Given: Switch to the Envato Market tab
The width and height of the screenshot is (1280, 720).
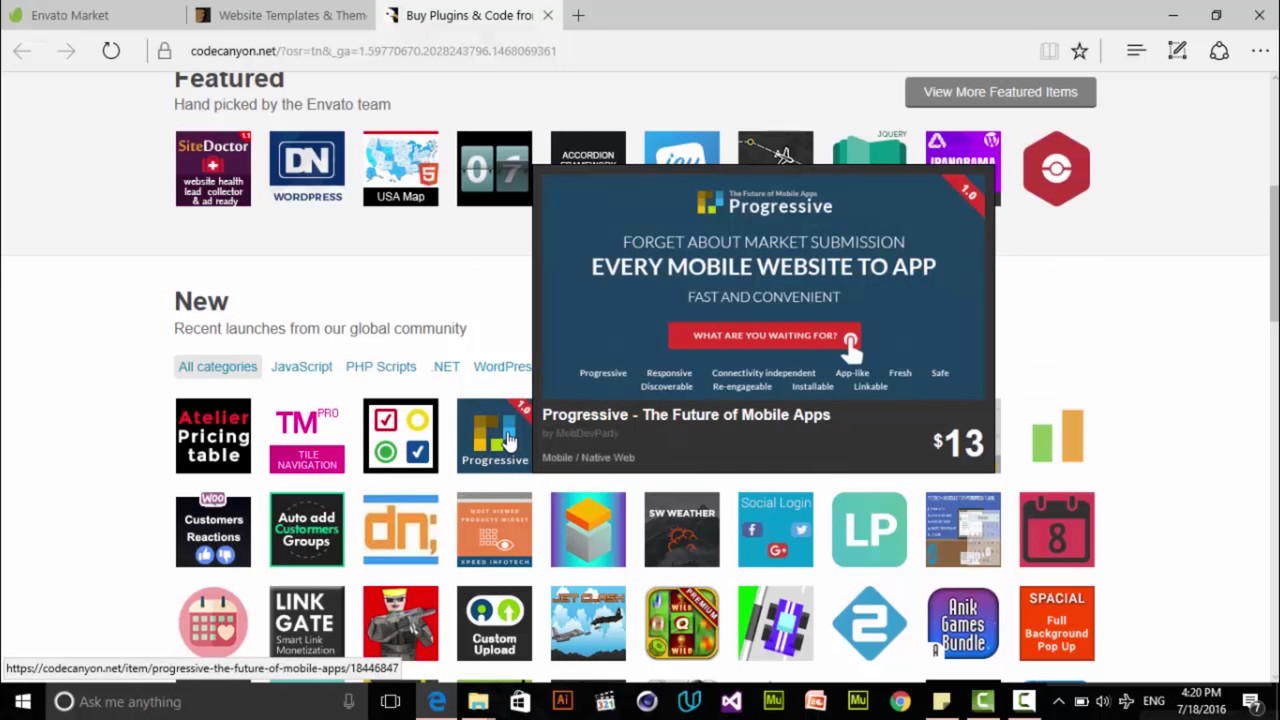Looking at the screenshot, I should click(x=92, y=15).
